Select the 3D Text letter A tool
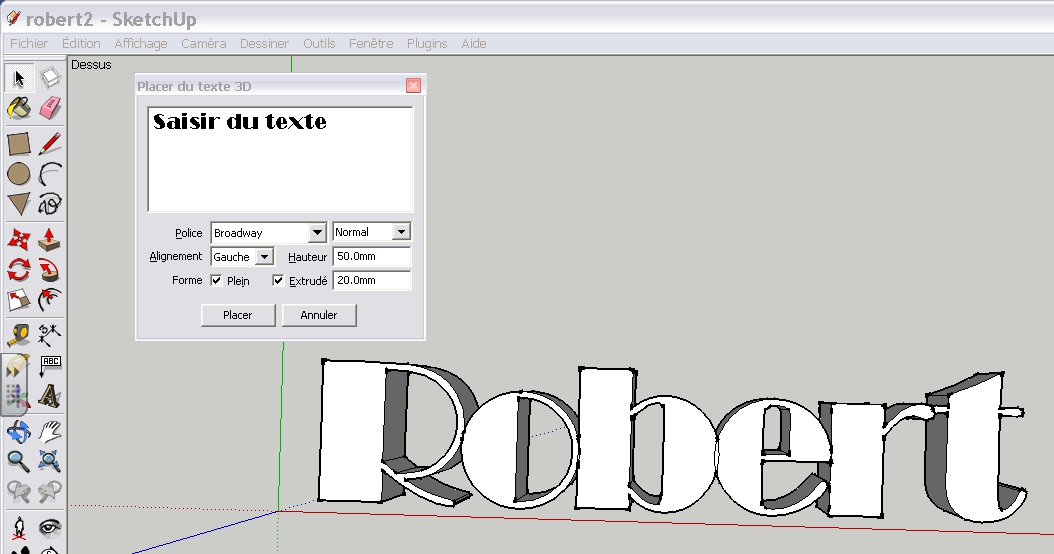Viewport: 1054px width, 554px height. (x=50, y=396)
